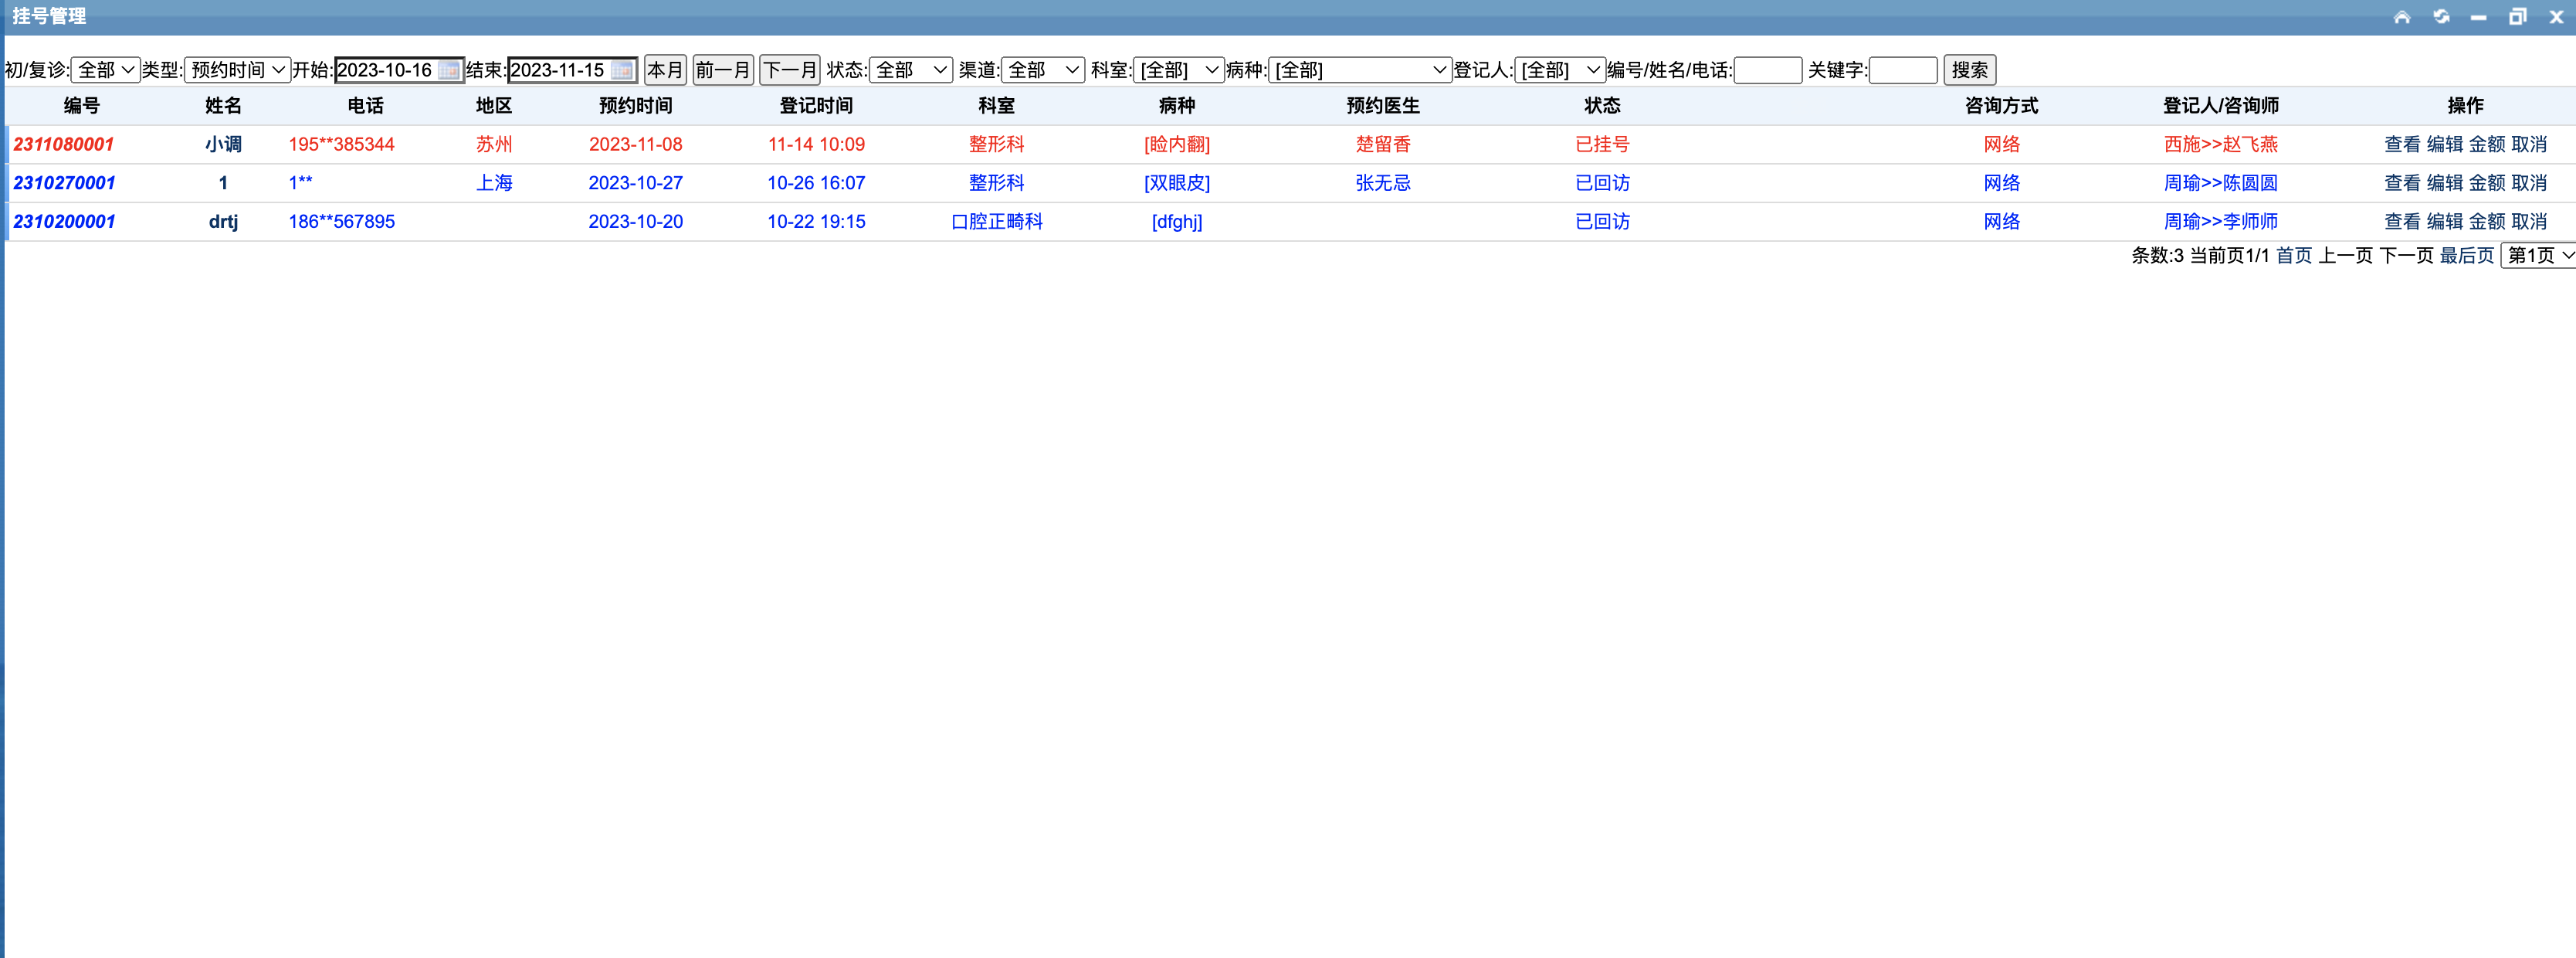Click the refresh icon in title bar

coord(2441,17)
